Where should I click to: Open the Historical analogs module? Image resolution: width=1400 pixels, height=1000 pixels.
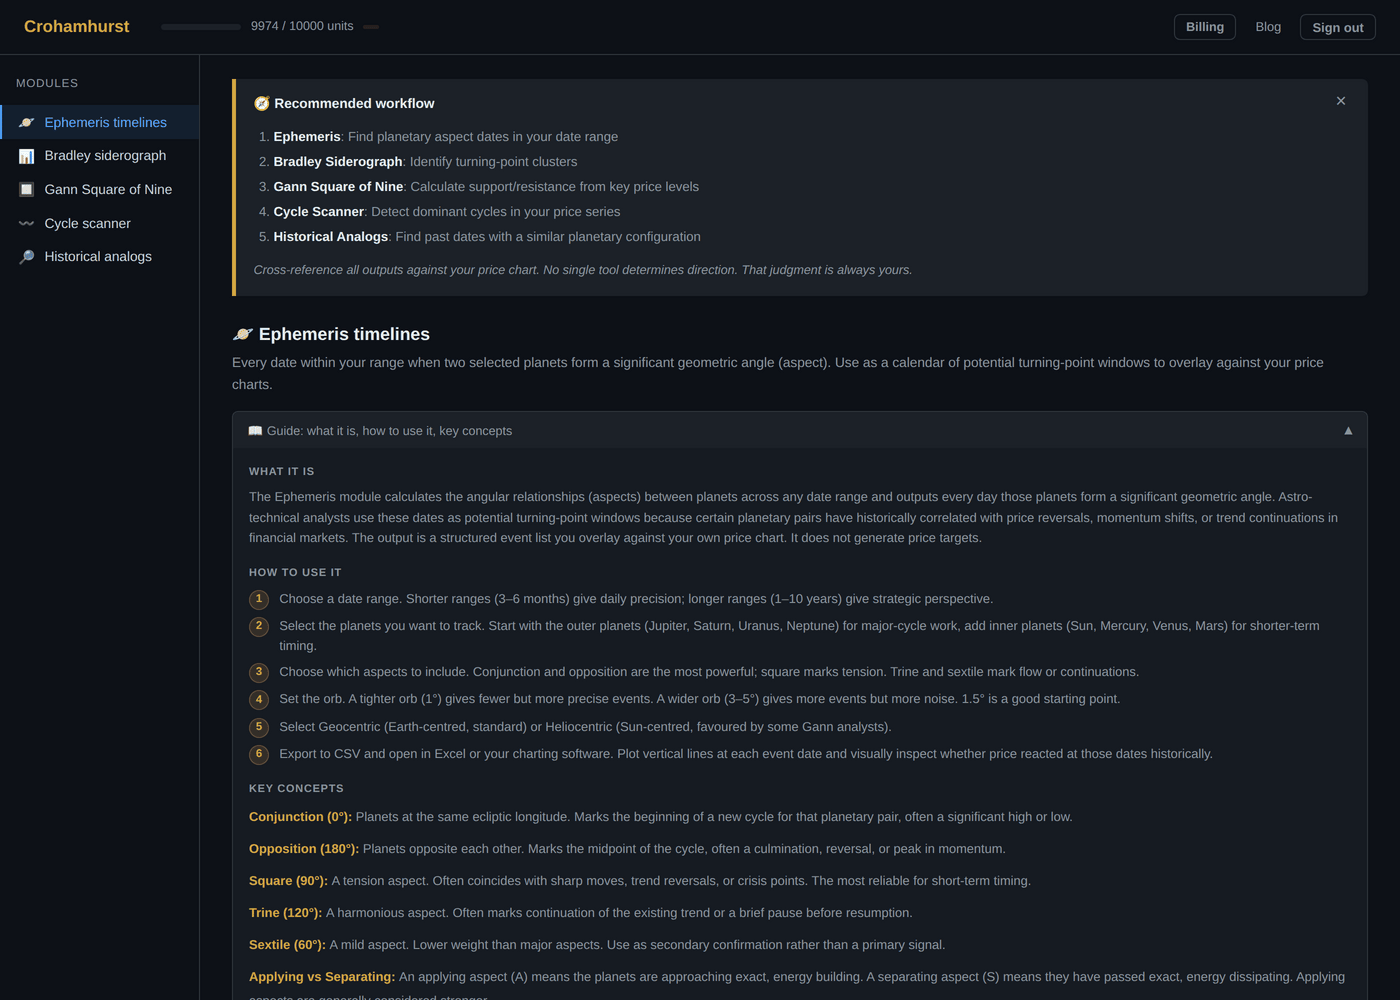coord(100,257)
